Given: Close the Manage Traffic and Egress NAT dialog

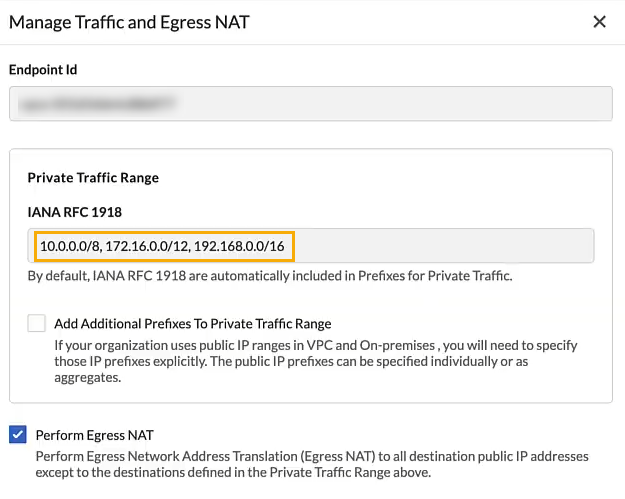Looking at the screenshot, I should [x=599, y=21].
